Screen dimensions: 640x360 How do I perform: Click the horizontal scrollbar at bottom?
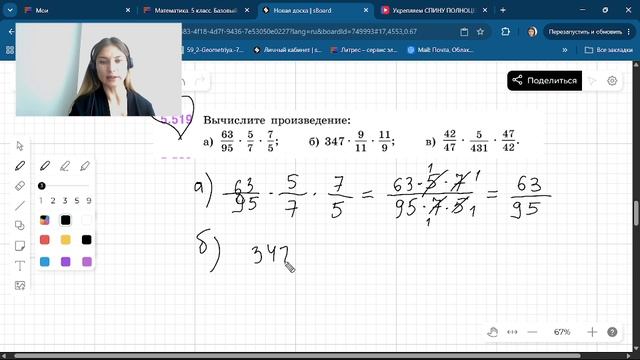click(297, 356)
